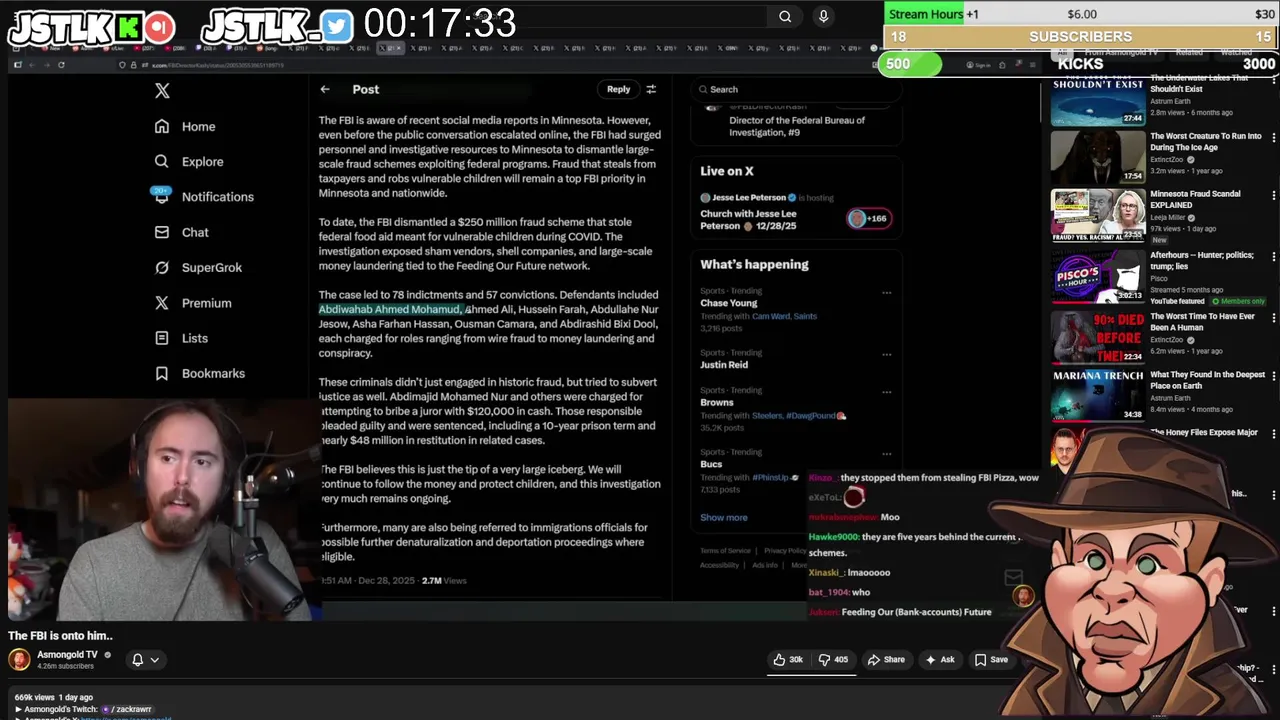Click the X Search field
The width and height of the screenshot is (1280, 720).
point(795,89)
